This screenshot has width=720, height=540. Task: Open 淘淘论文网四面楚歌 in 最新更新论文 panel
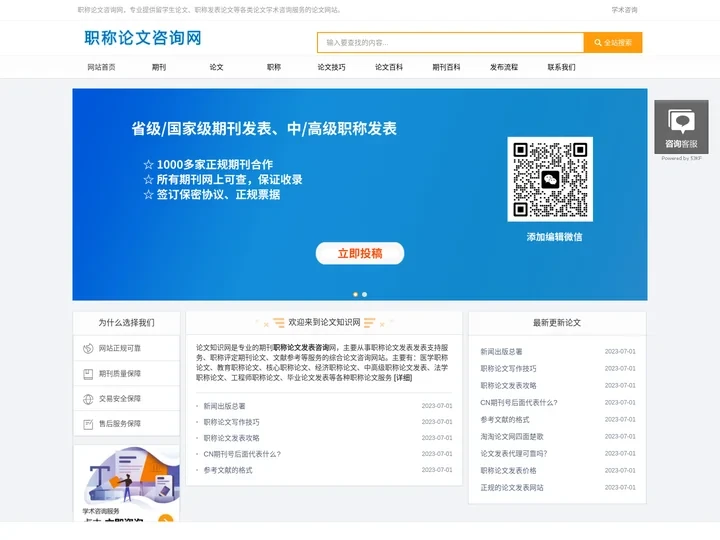(x=512, y=437)
